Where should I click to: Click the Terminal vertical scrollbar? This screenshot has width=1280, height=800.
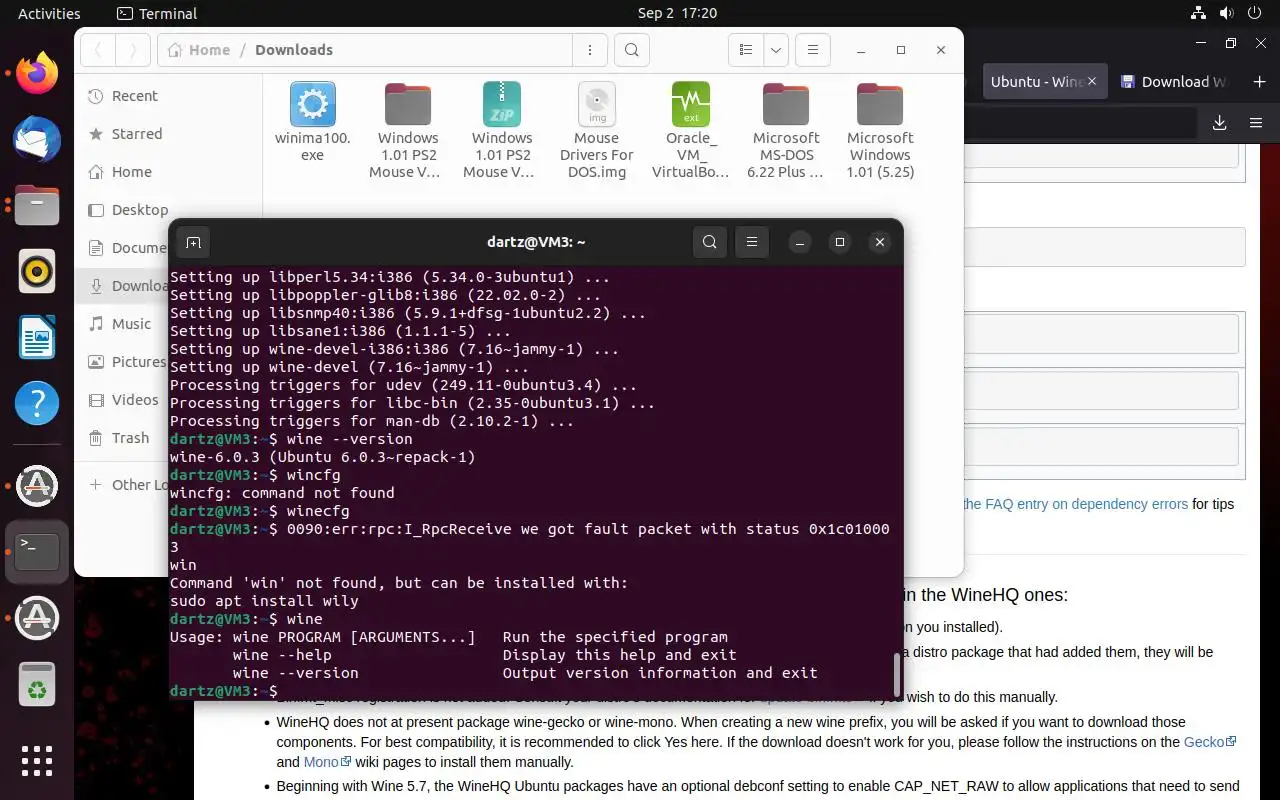coord(896,674)
